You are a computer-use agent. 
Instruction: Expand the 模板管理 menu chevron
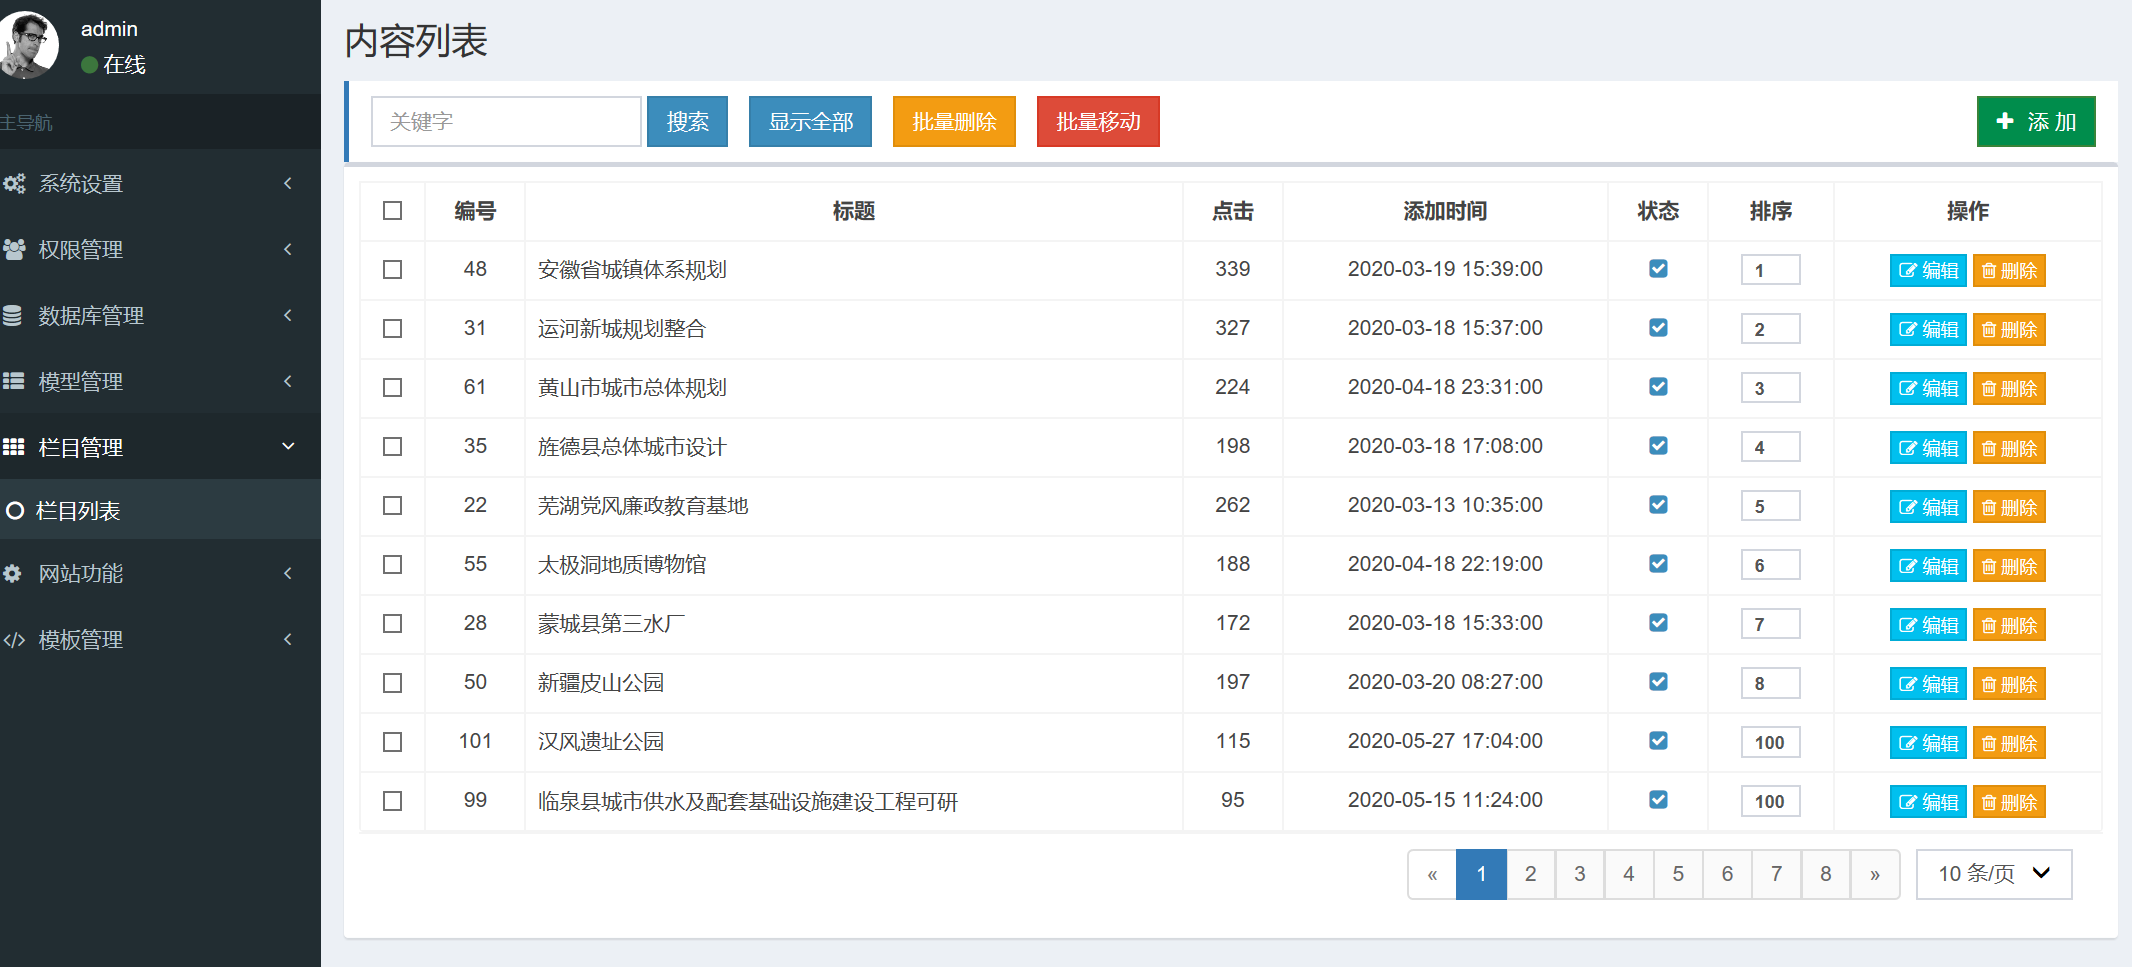tap(288, 639)
